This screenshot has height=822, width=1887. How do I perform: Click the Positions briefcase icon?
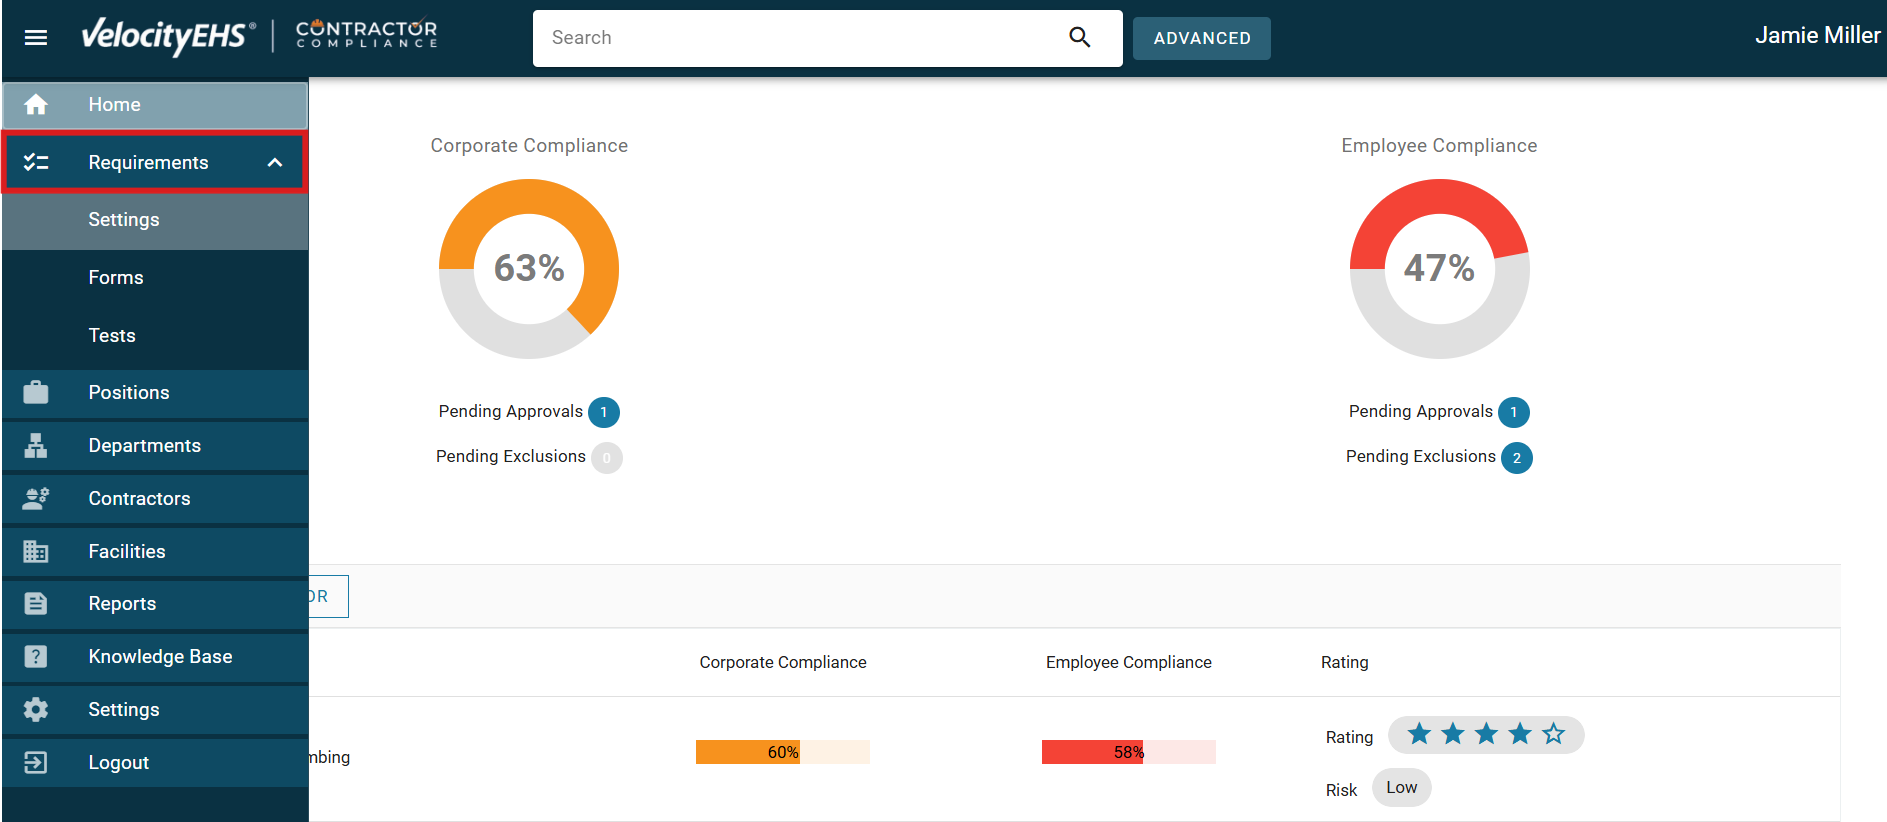36,393
